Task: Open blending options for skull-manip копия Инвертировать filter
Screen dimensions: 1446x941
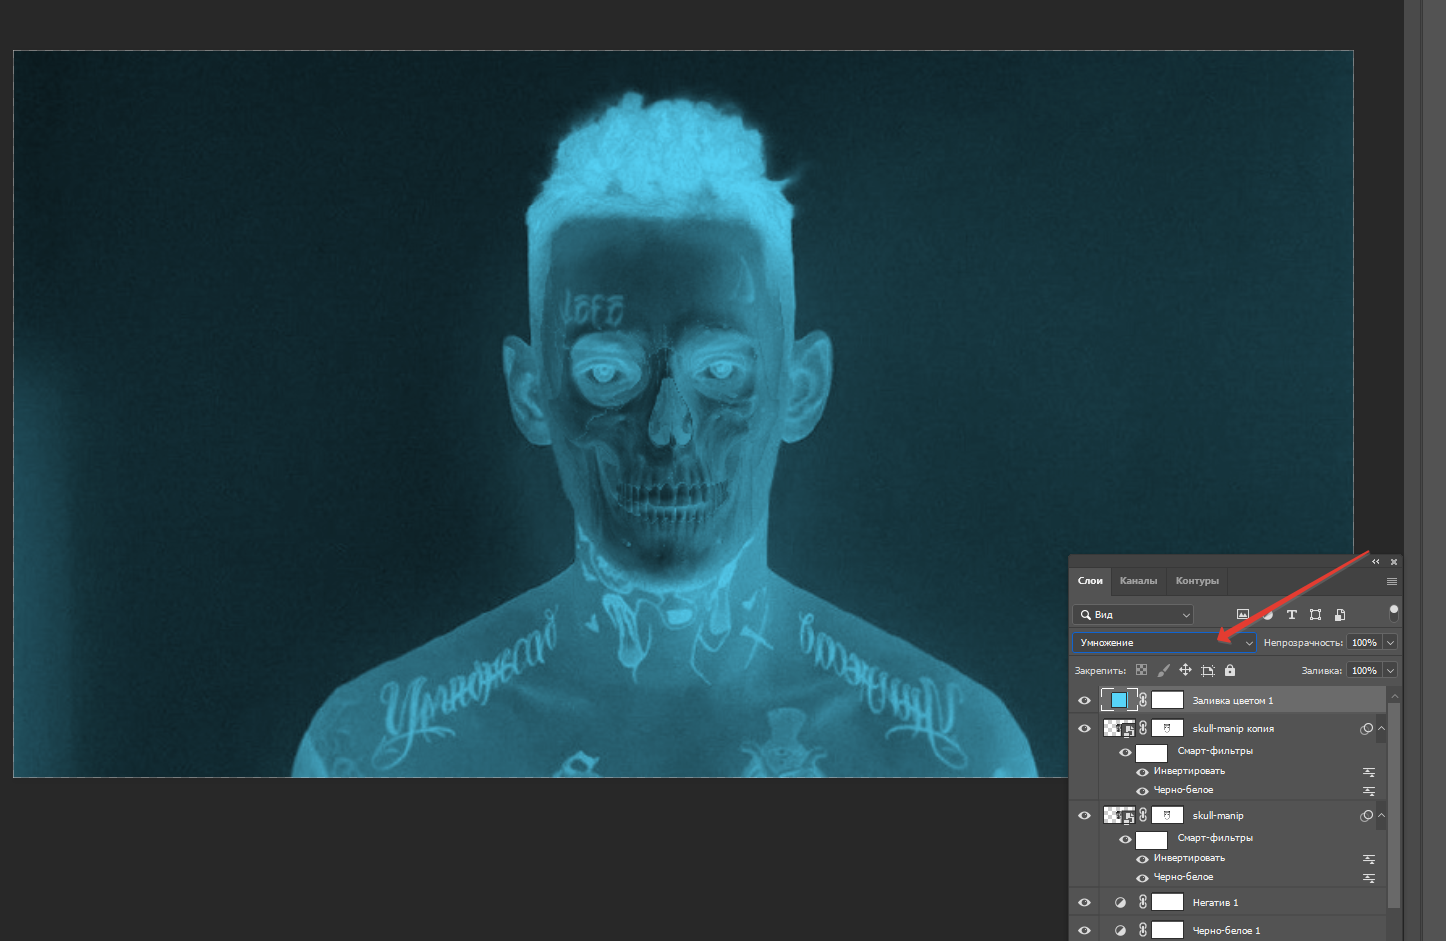Action: [1369, 772]
